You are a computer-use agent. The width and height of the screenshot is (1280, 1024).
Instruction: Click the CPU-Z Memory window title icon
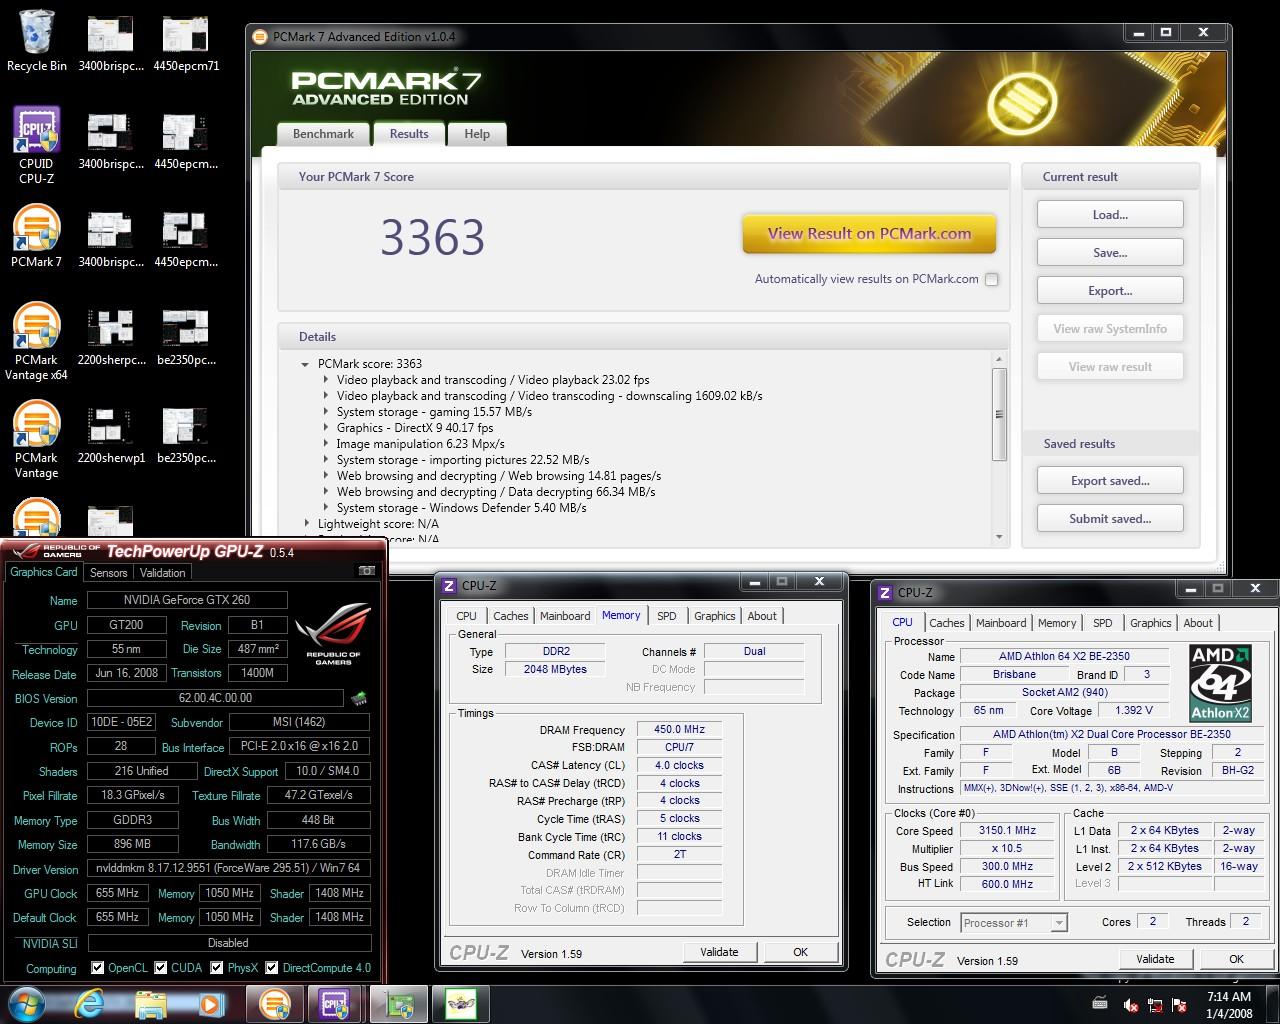tap(449, 586)
